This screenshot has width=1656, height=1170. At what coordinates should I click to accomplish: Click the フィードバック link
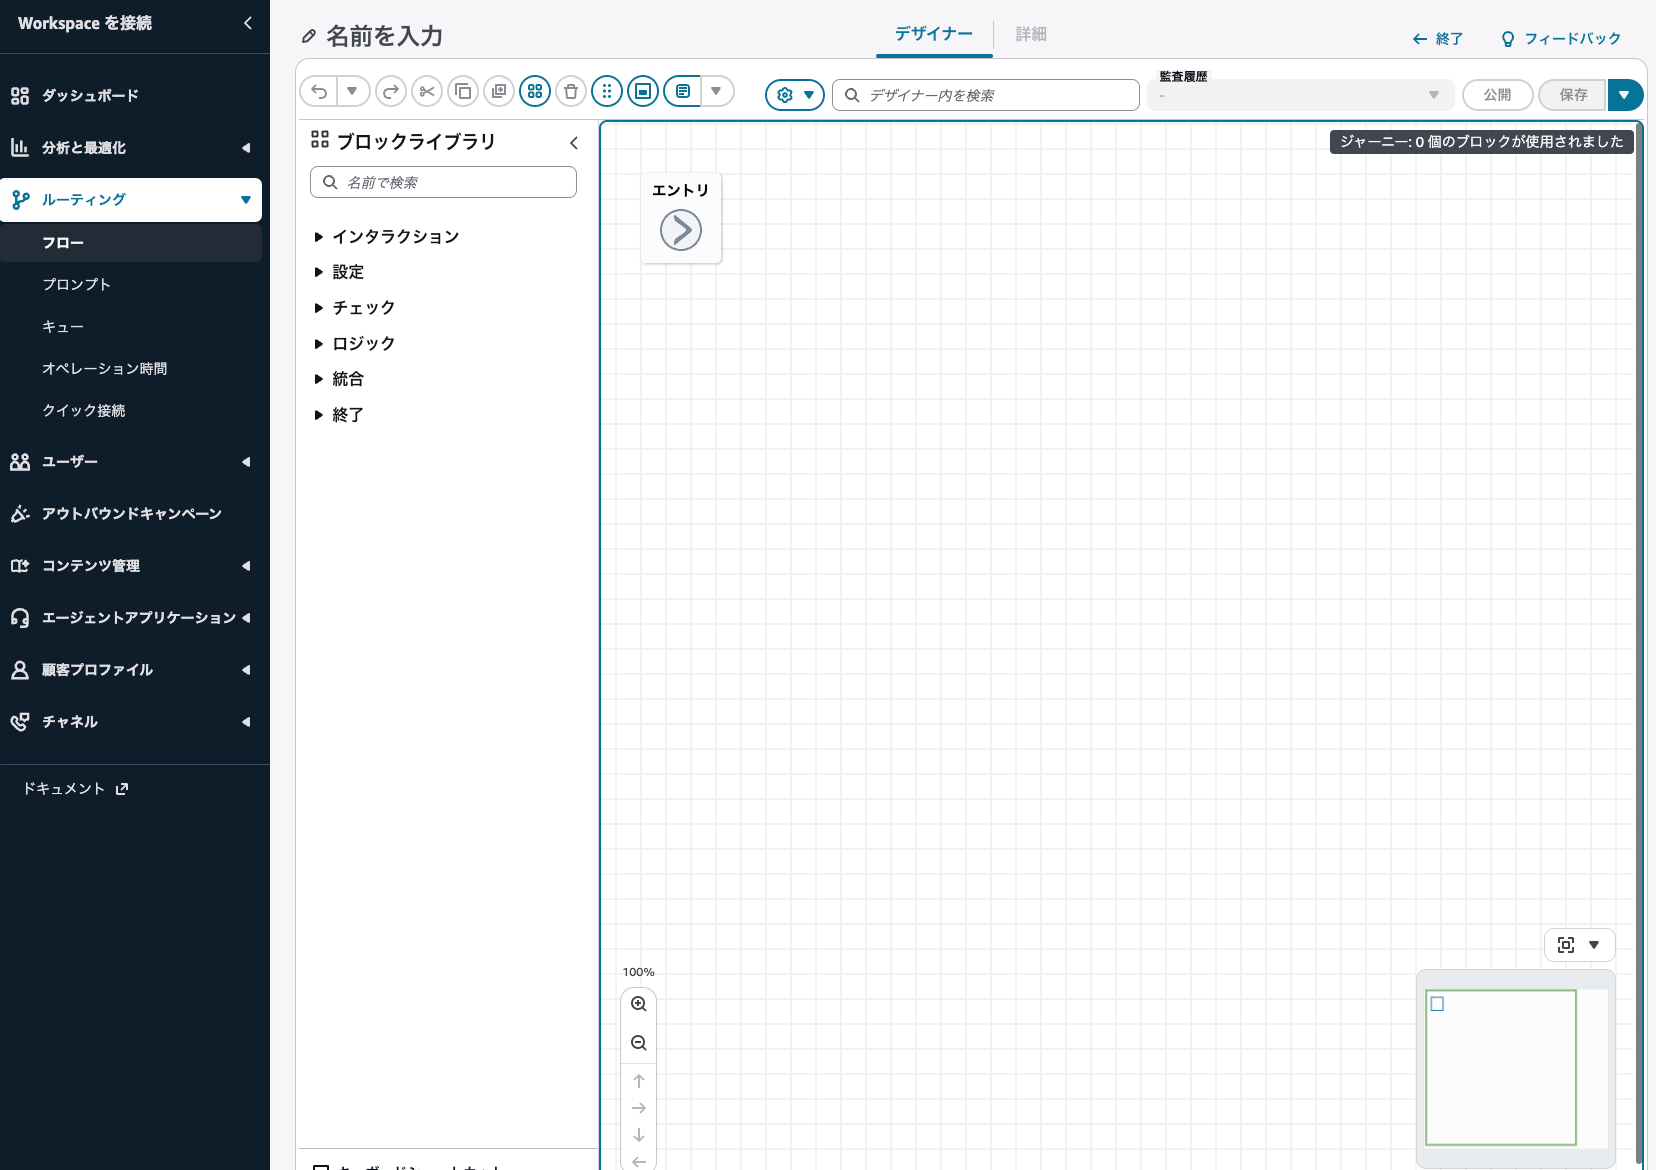tap(1561, 39)
